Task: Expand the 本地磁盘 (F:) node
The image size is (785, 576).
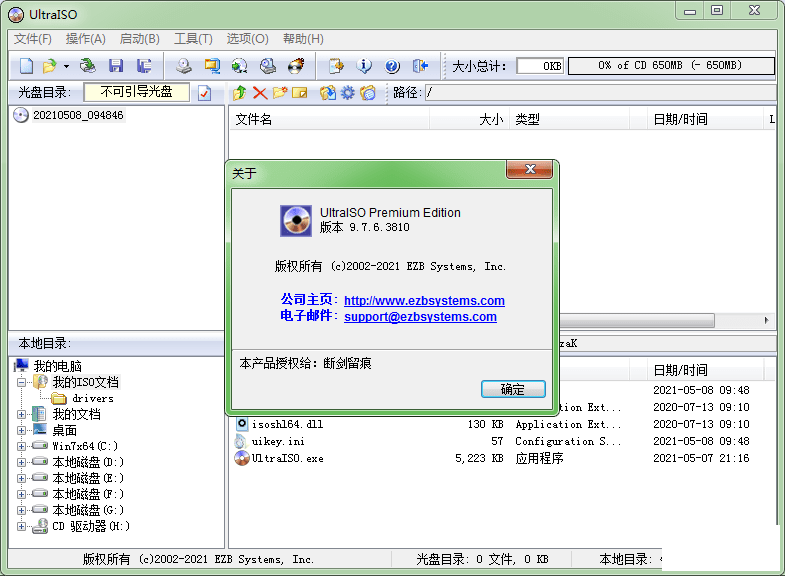Action: 21,494
